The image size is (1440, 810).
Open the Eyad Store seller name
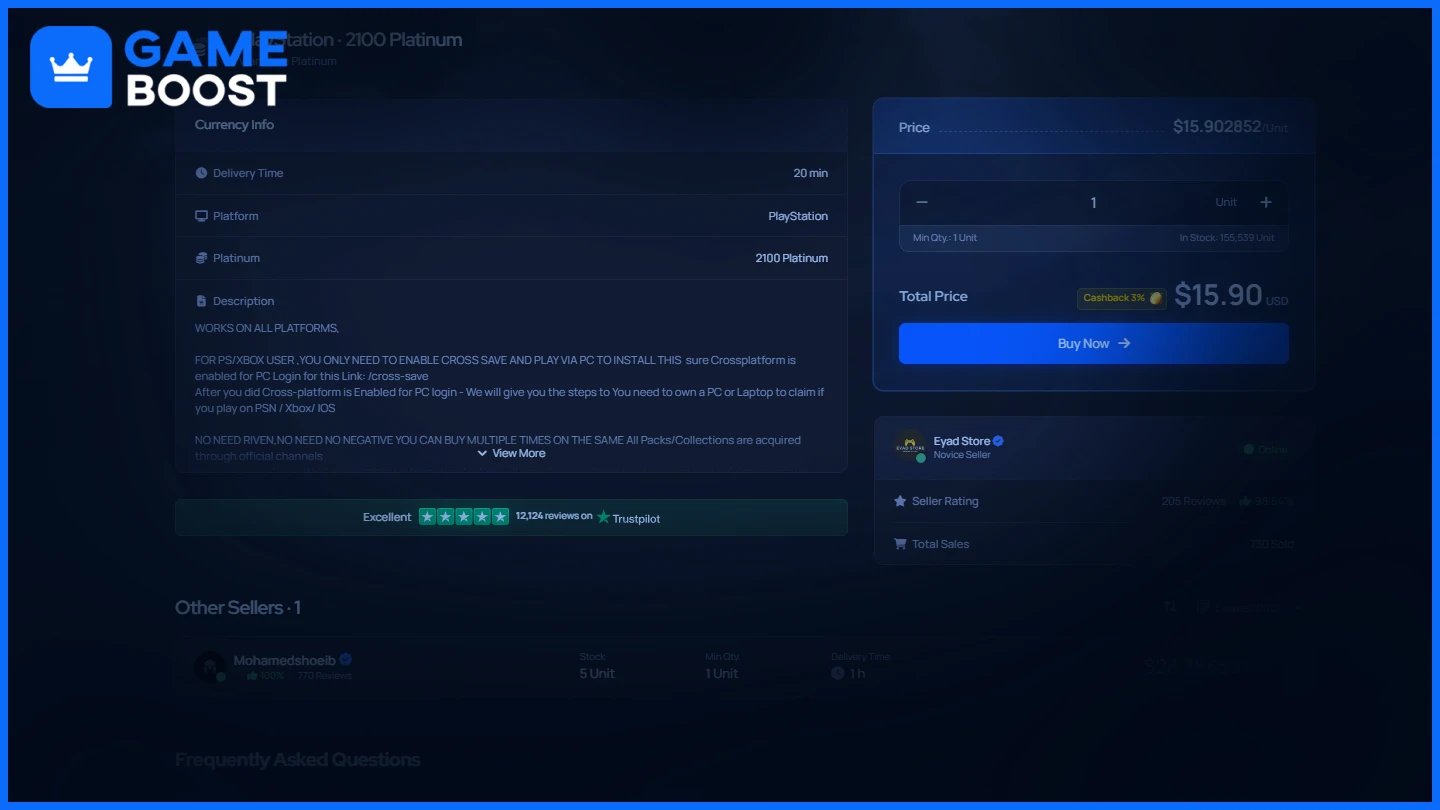pyautogui.click(x=961, y=441)
